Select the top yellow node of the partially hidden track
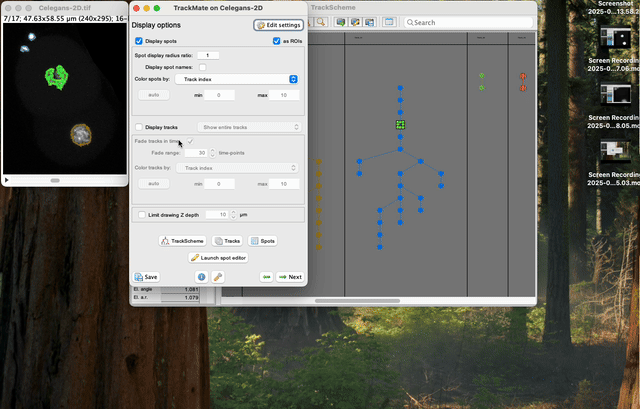 click(x=318, y=162)
